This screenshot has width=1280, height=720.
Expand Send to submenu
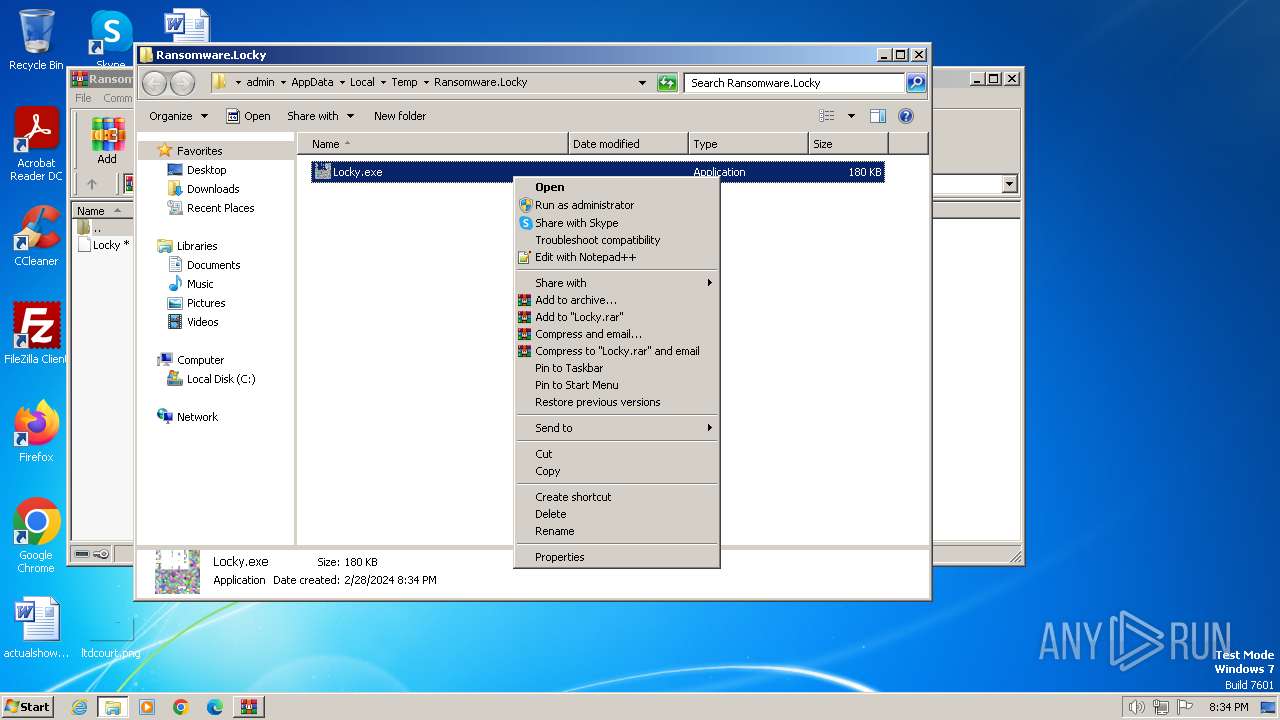click(x=617, y=428)
